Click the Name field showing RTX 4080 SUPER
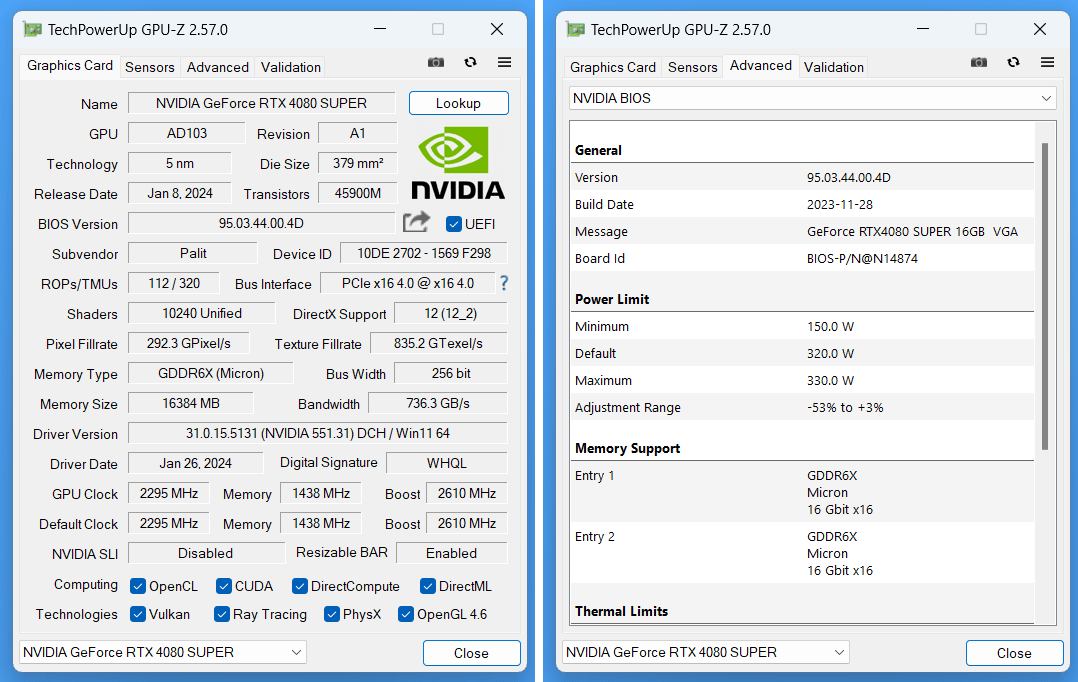This screenshot has width=1078, height=682. pos(262,103)
